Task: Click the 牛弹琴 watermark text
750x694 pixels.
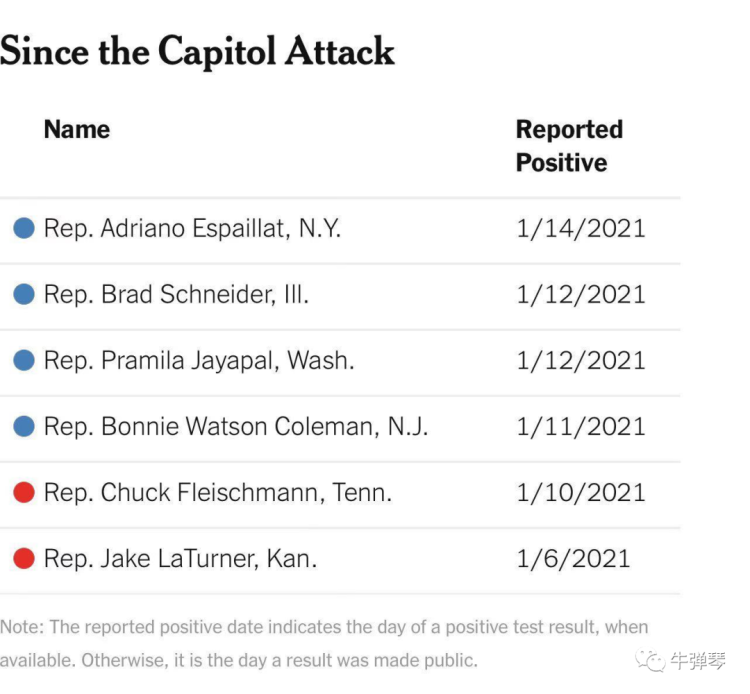Action: coord(699,661)
